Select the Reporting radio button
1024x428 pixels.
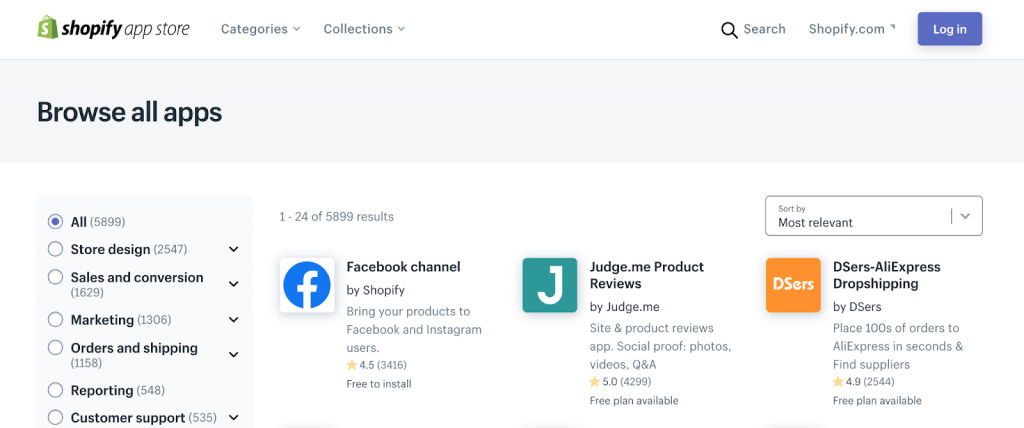pos(56,390)
